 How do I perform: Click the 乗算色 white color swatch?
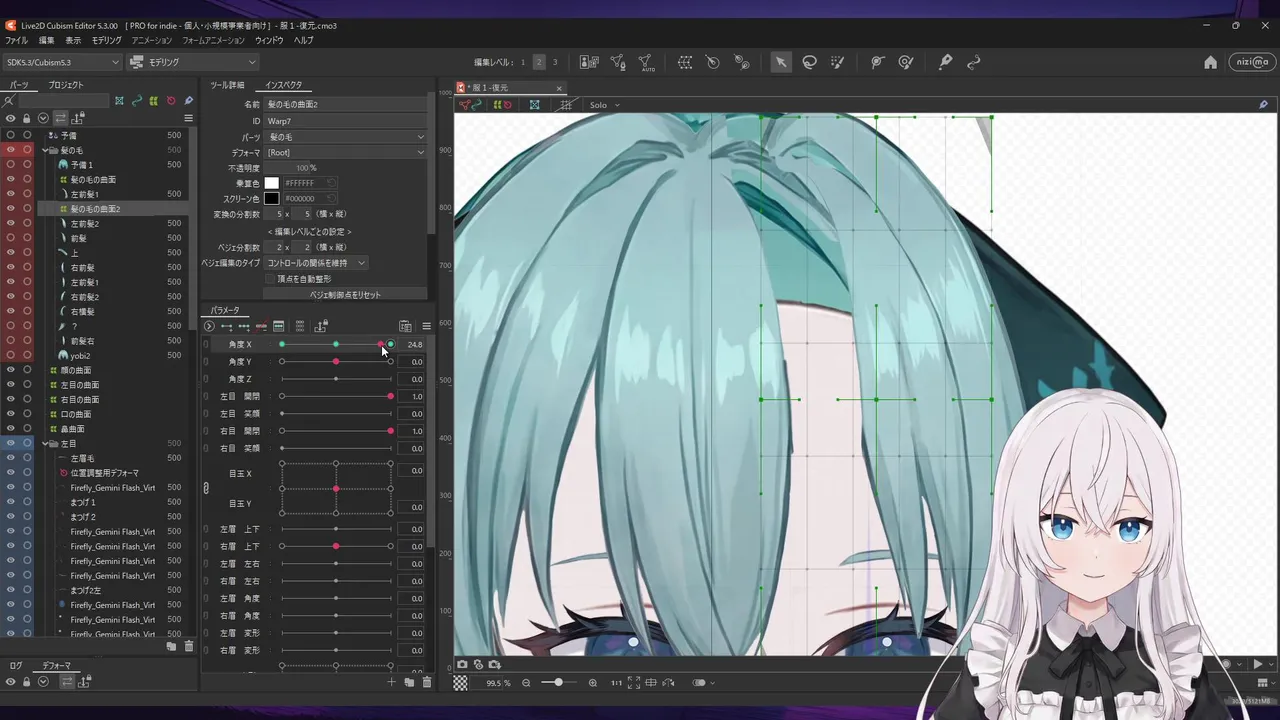pos(271,183)
